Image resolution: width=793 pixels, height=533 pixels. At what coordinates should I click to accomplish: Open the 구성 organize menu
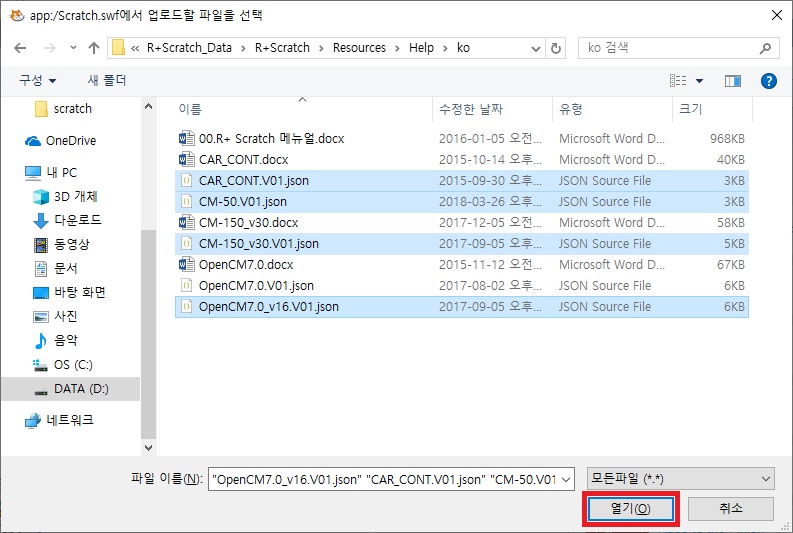(x=38, y=80)
